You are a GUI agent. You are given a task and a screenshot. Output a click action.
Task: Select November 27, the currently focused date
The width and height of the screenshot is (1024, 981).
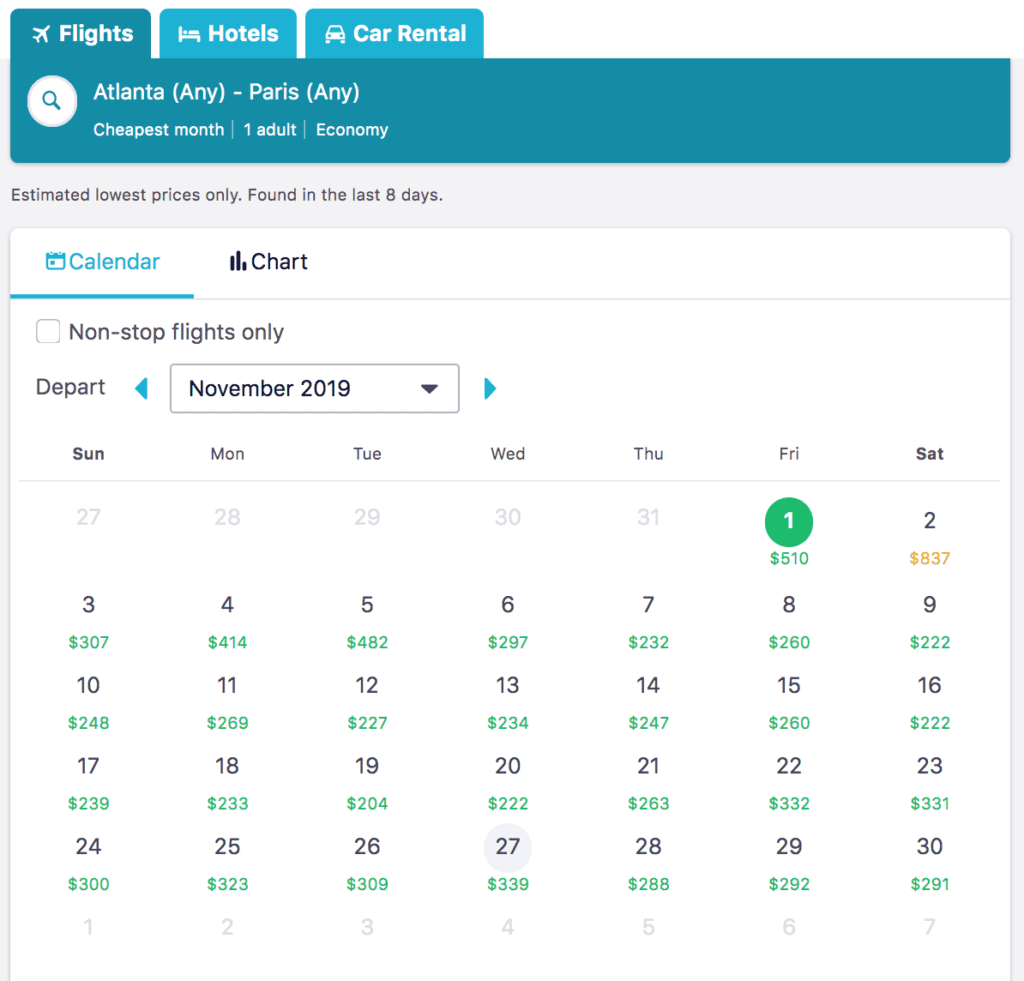[x=507, y=846]
